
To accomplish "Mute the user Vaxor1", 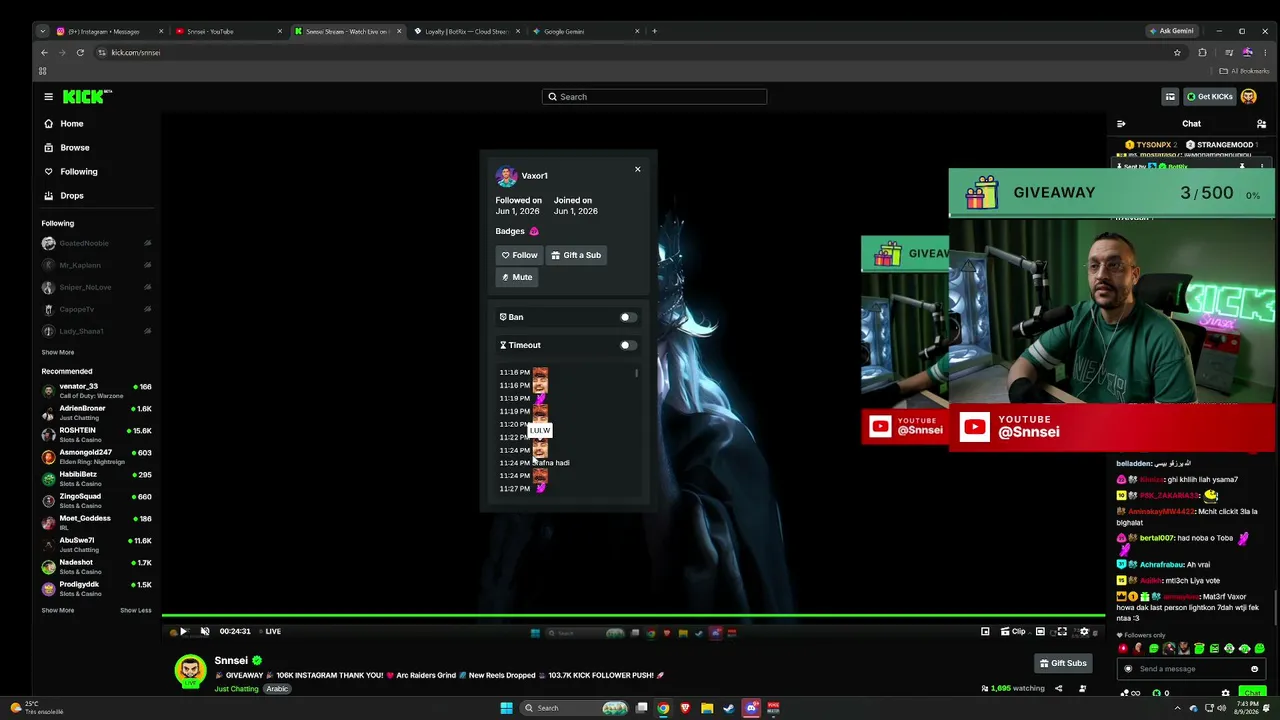I will point(517,277).
